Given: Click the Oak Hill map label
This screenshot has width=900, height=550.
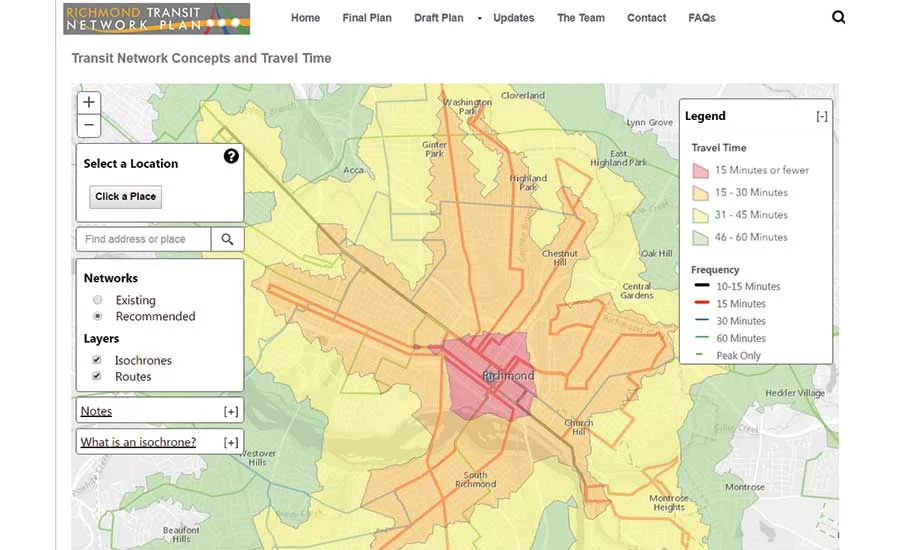Looking at the screenshot, I should (657, 253).
